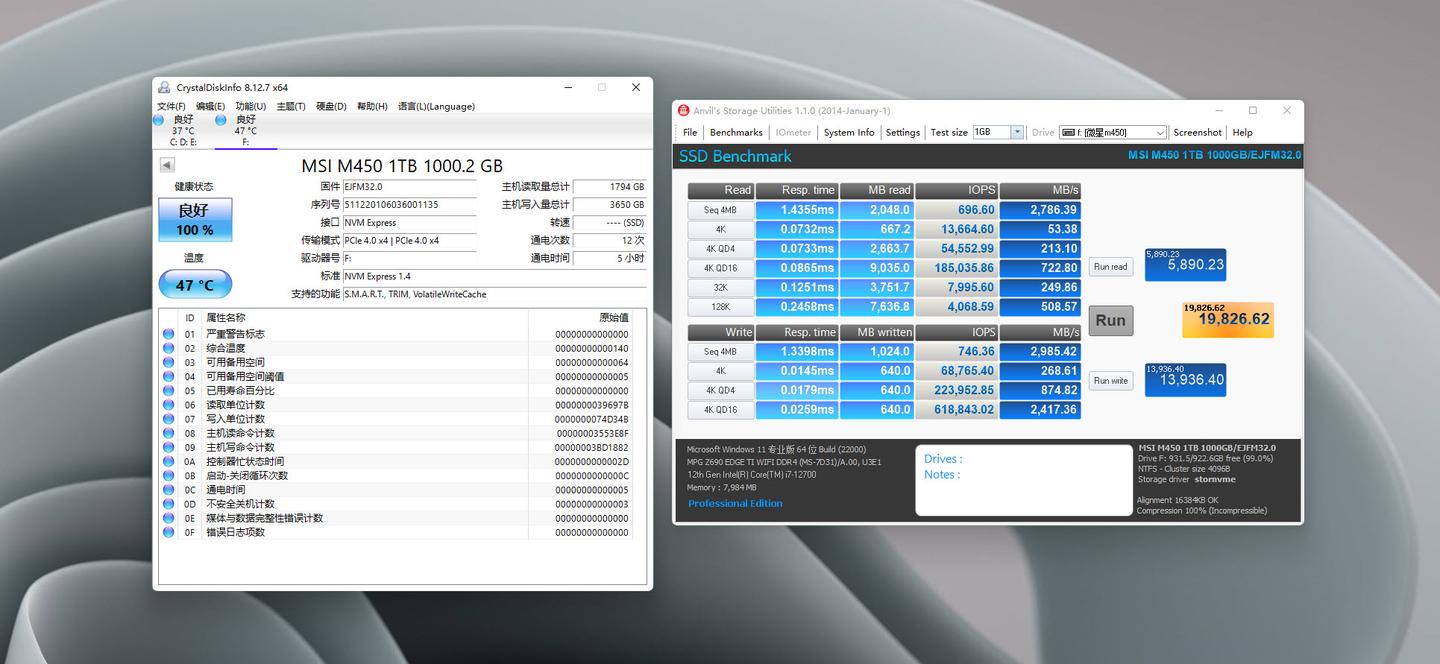Open the 文件(F) menu in CrystalDiskInfo
Image resolution: width=1440 pixels, height=664 pixels.
[171, 106]
